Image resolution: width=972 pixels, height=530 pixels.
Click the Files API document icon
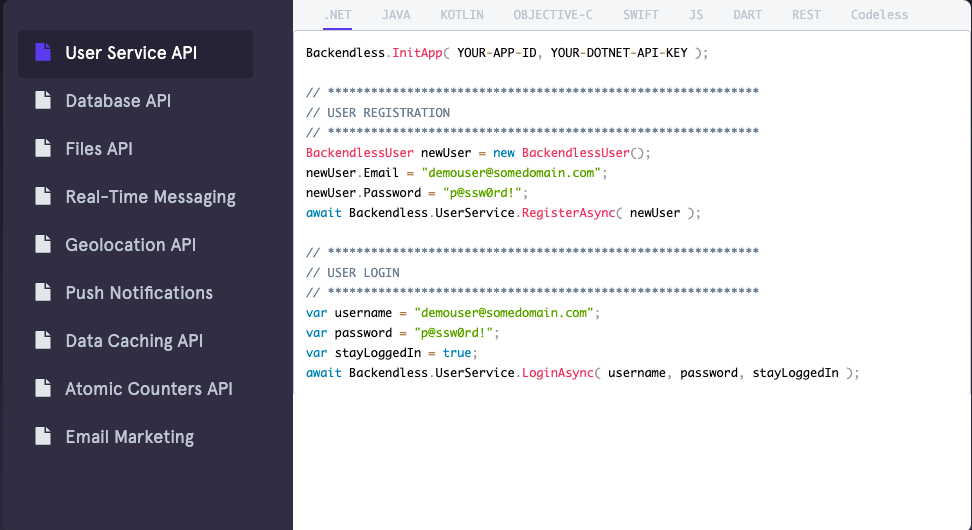click(43, 148)
